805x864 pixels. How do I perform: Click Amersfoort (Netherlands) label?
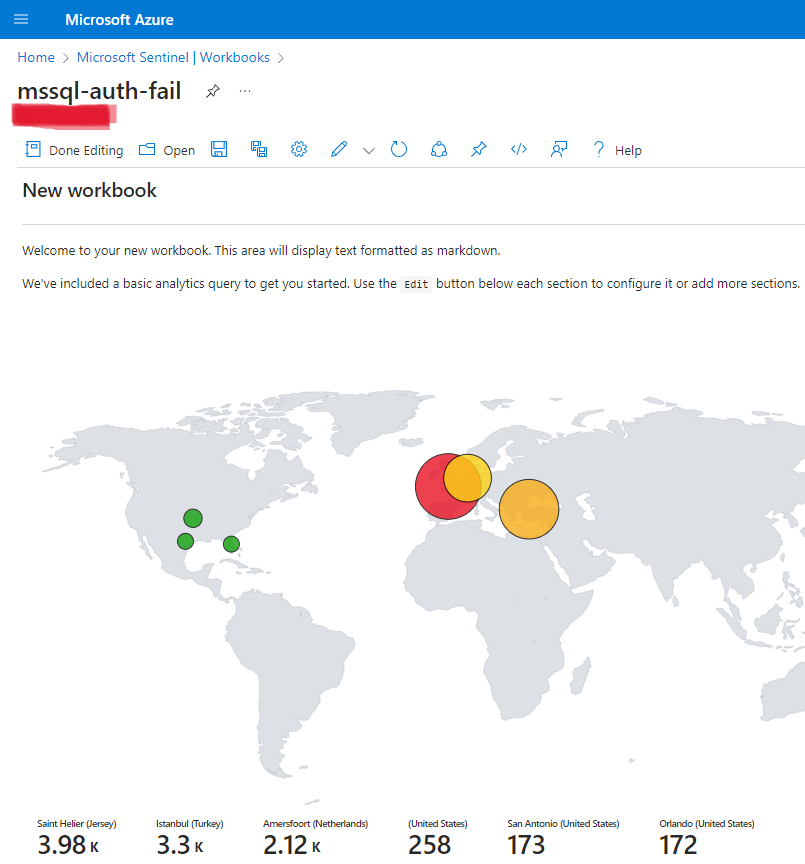pos(316,824)
